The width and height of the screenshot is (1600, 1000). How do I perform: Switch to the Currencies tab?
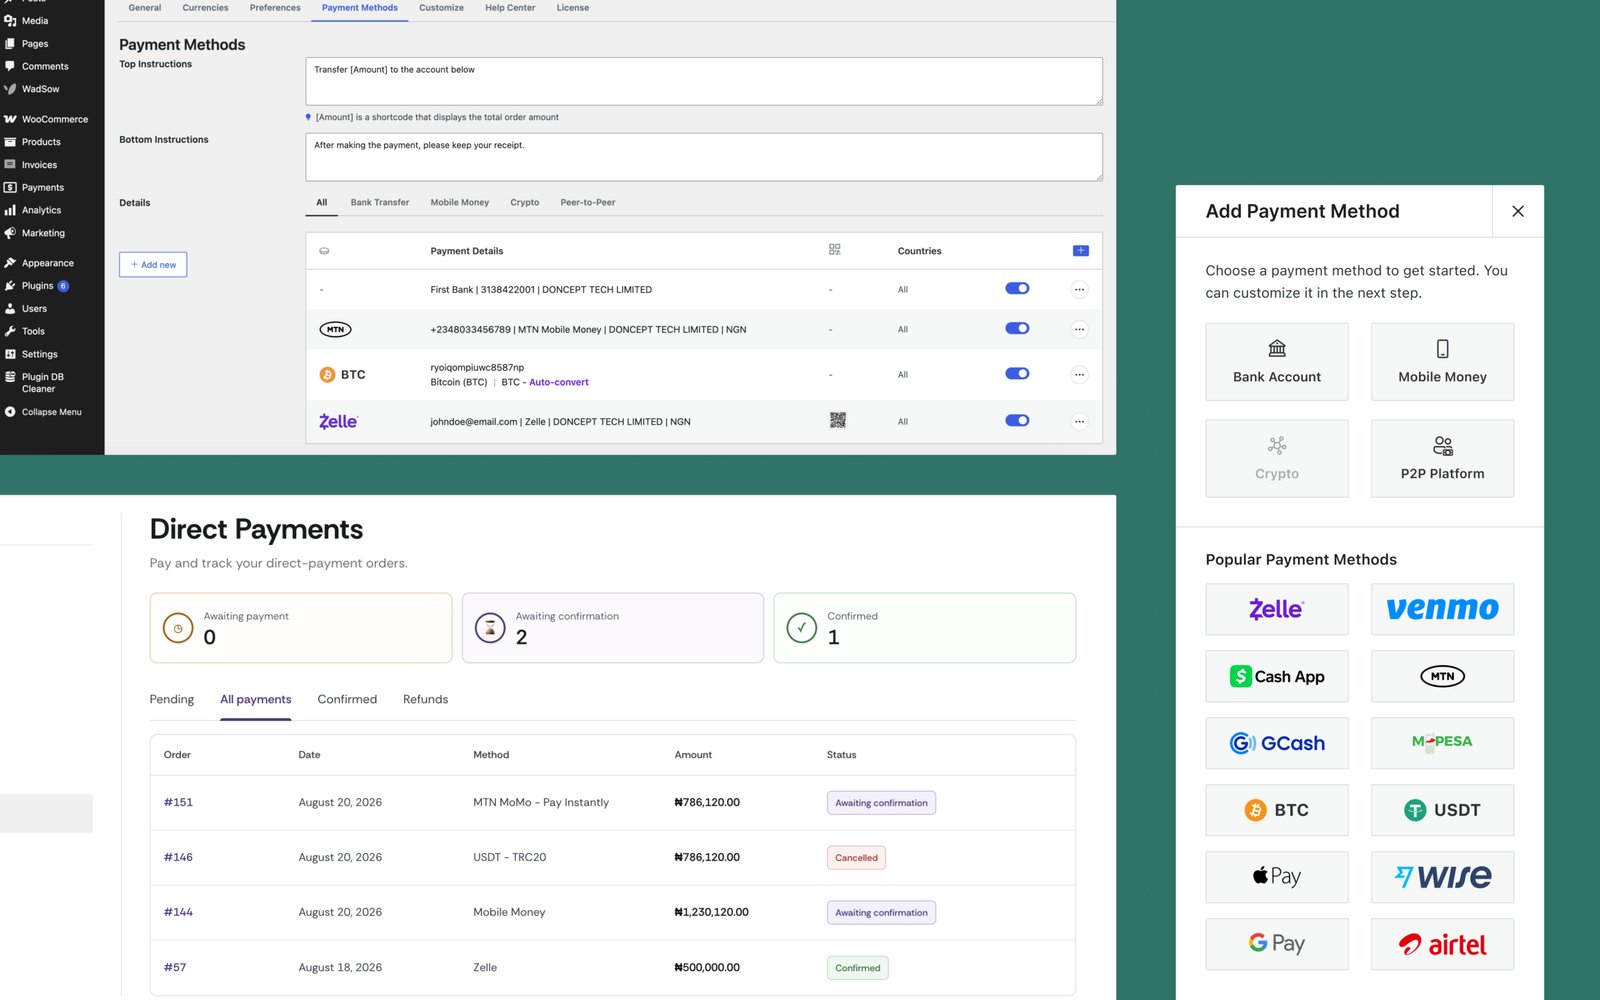[205, 8]
